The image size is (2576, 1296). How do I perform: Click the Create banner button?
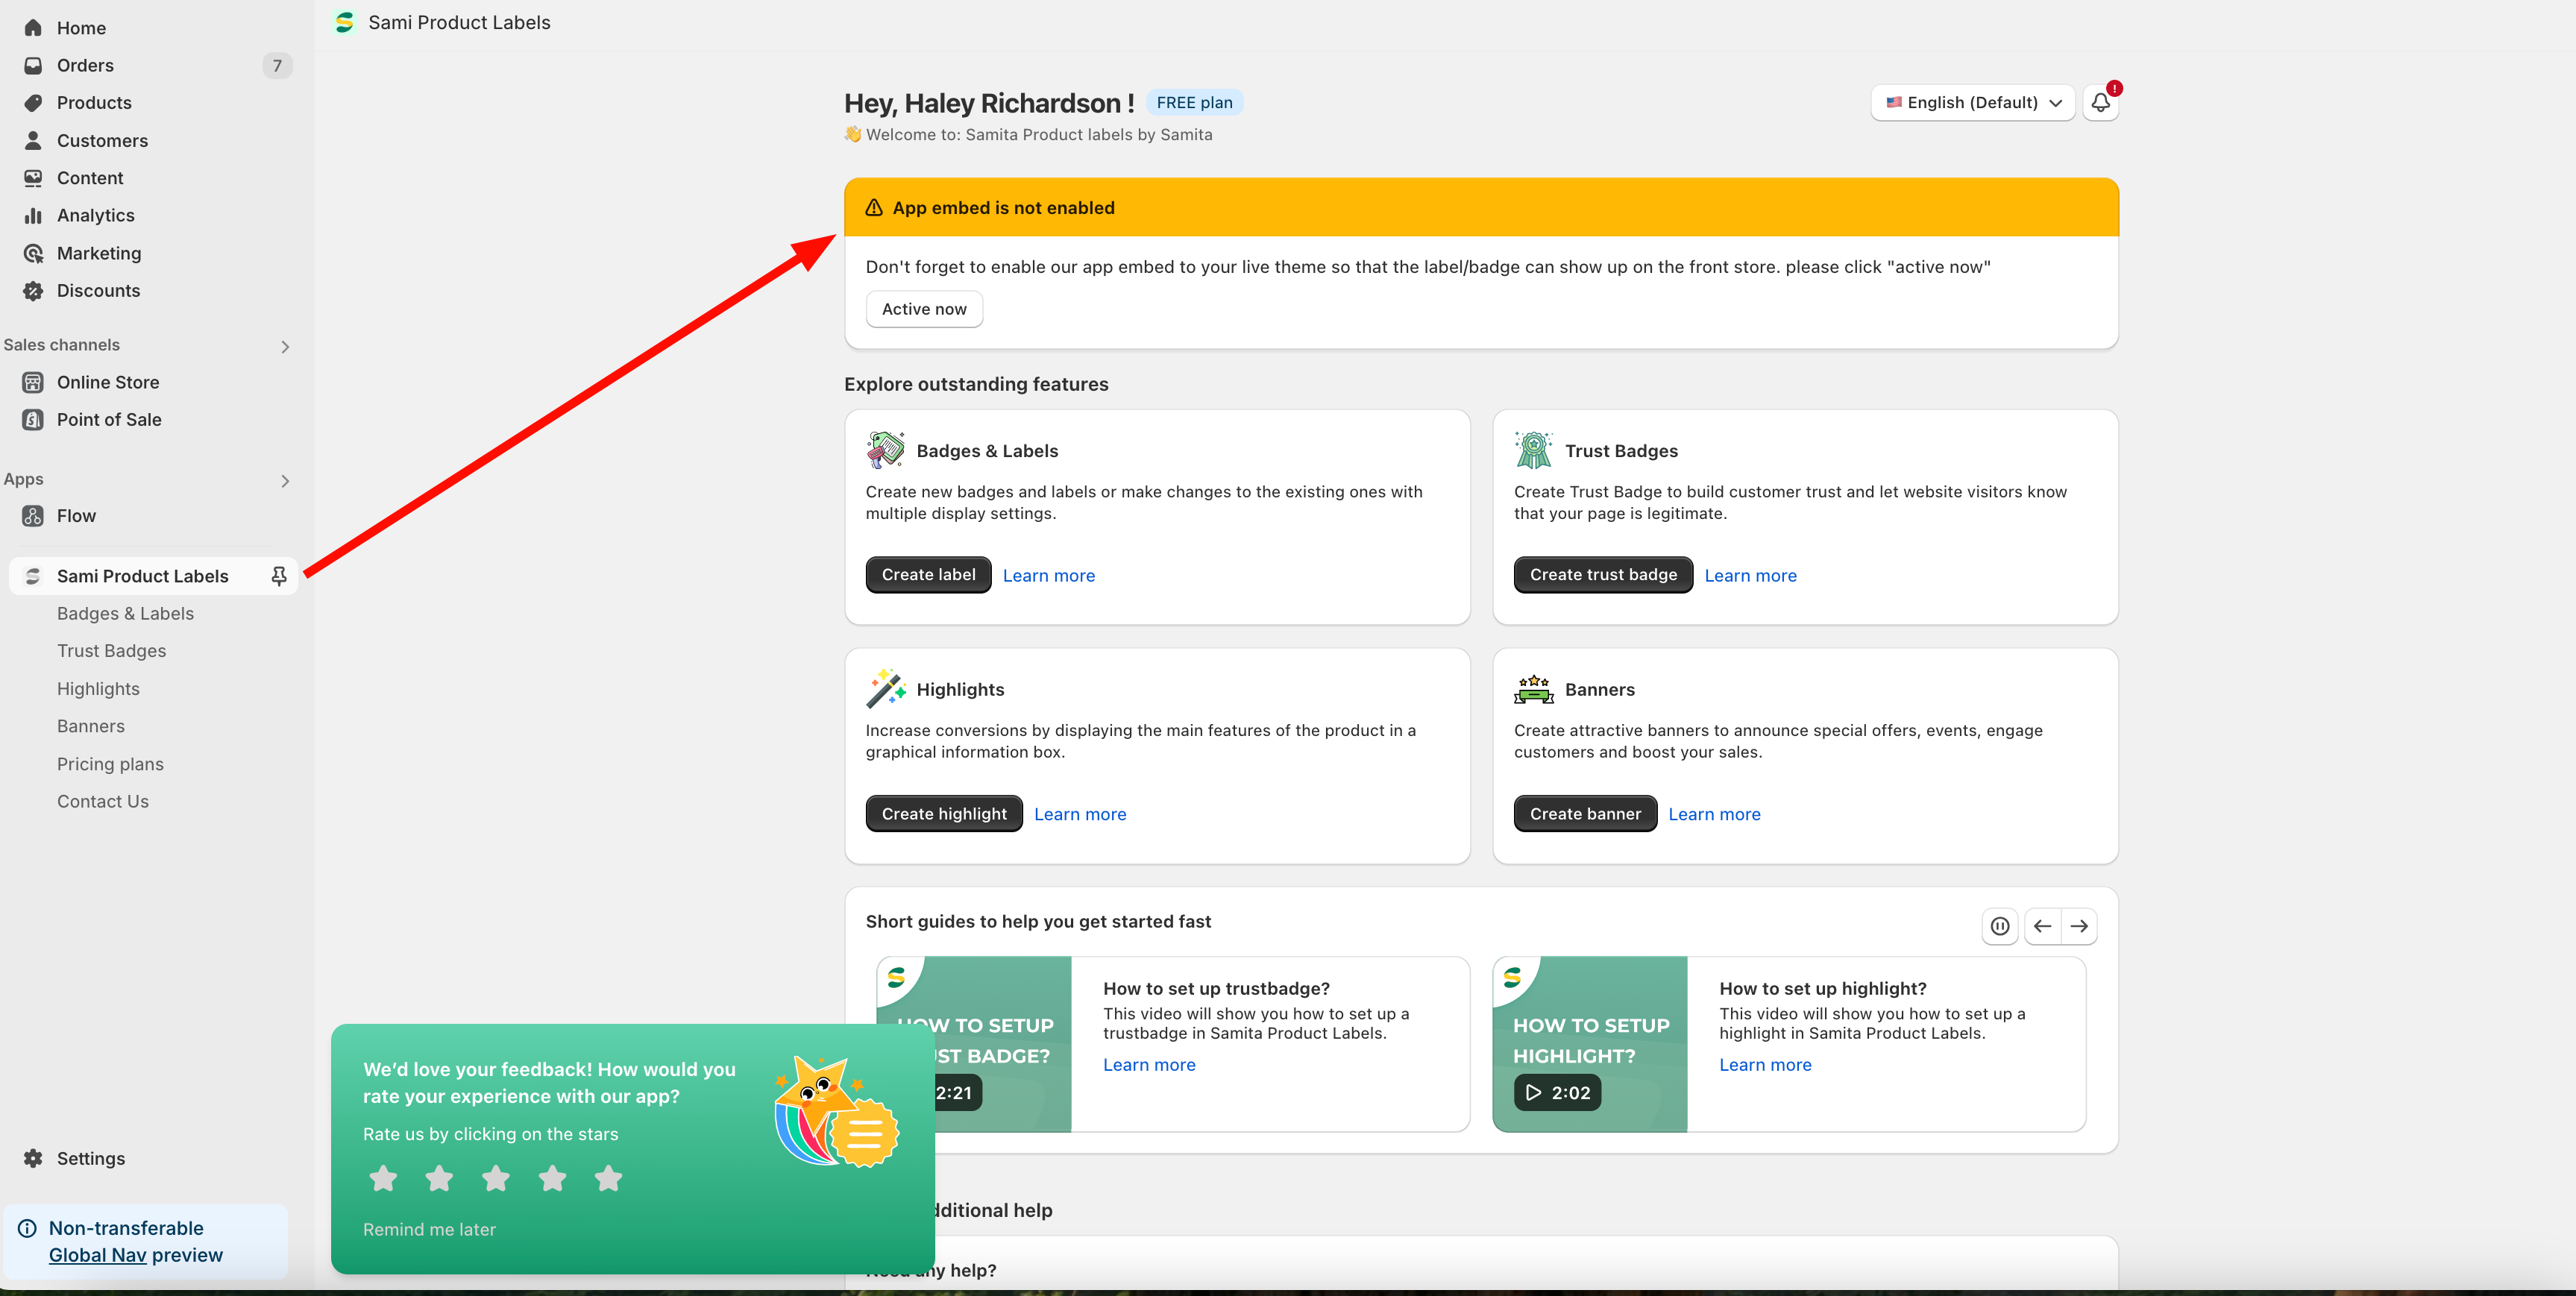point(1585,814)
